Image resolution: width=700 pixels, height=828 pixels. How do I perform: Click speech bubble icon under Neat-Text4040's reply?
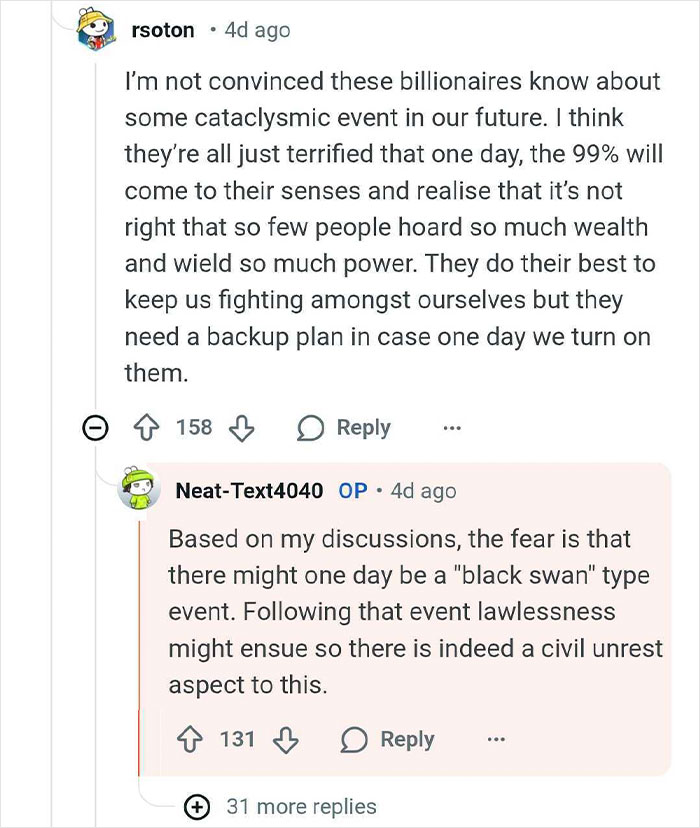(x=354, y=740)
